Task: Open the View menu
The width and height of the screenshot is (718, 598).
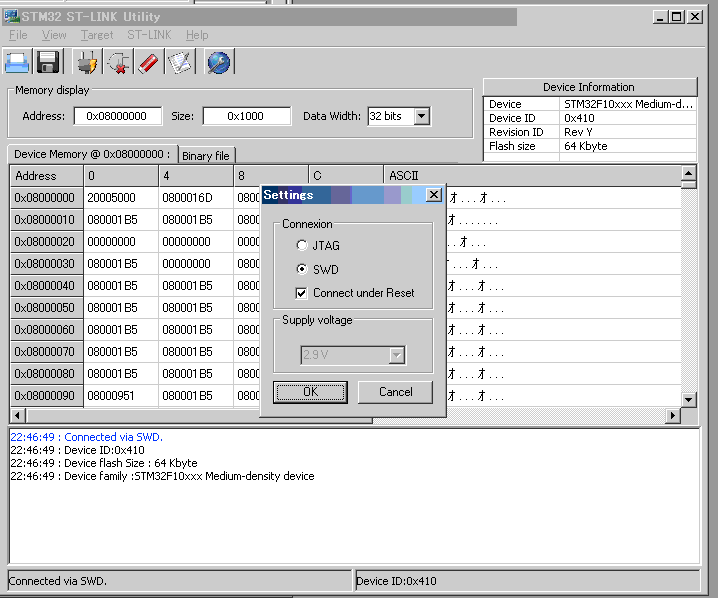Action: pyautogui.click(x=54, y=35)
